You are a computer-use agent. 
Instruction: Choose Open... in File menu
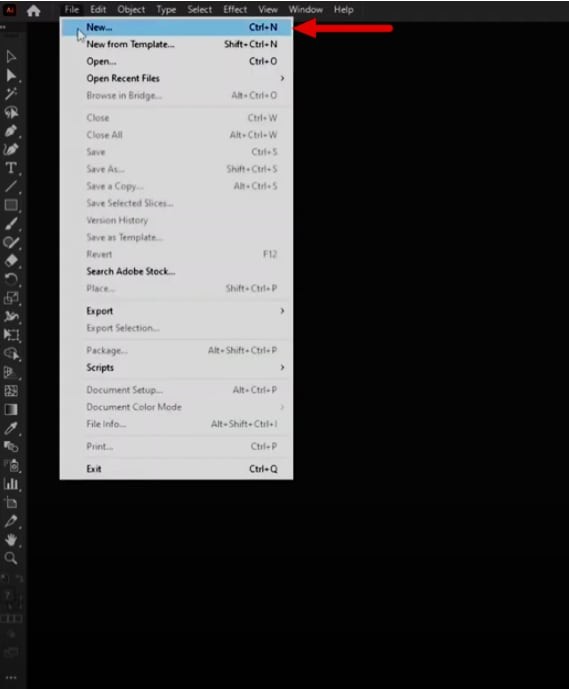point(176,61)
